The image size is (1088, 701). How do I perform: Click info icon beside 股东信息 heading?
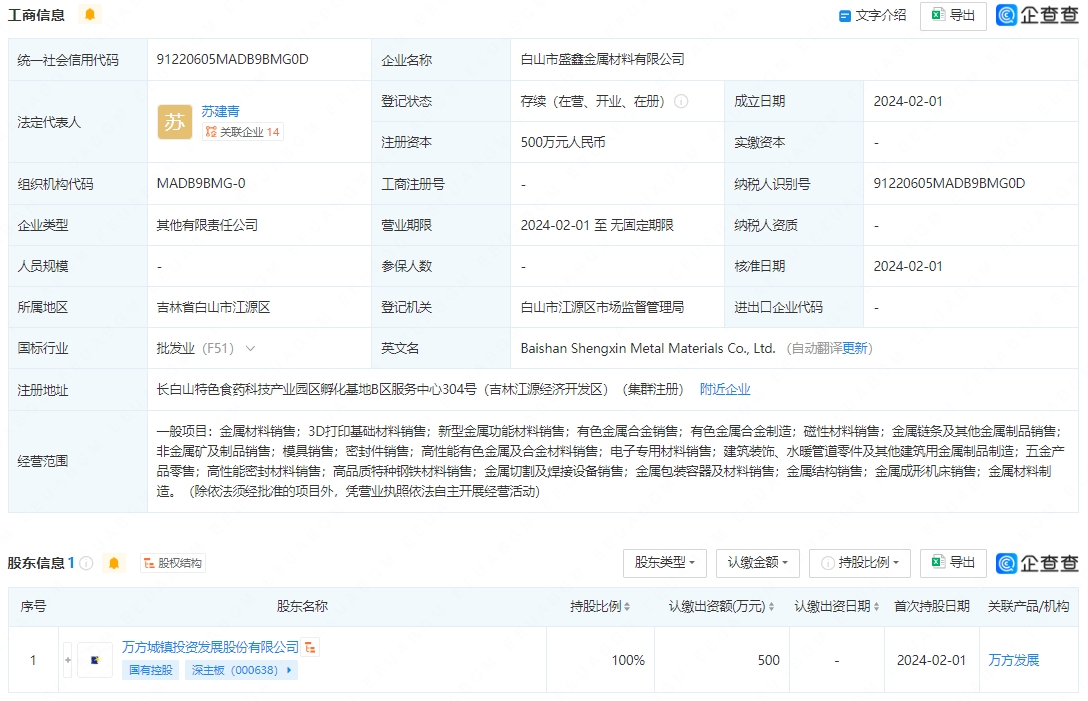86,563
